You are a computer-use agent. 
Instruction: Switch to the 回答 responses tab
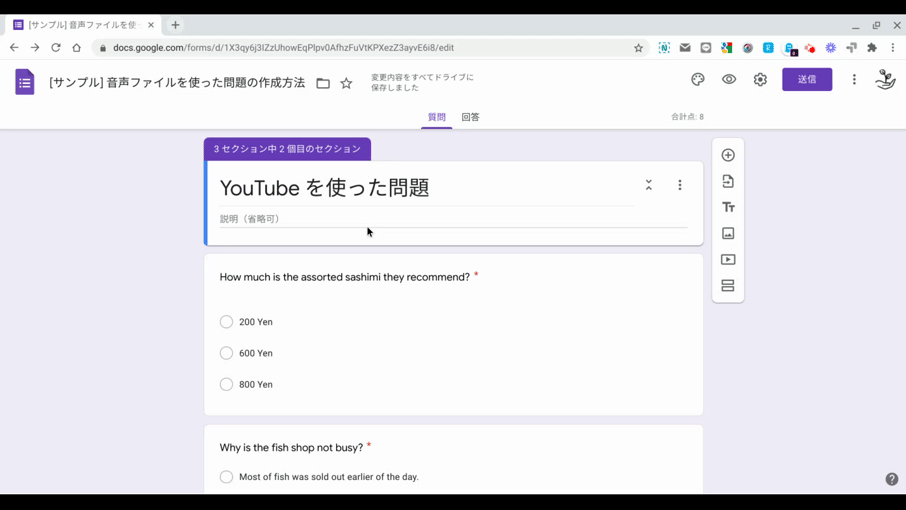(470, 117)
